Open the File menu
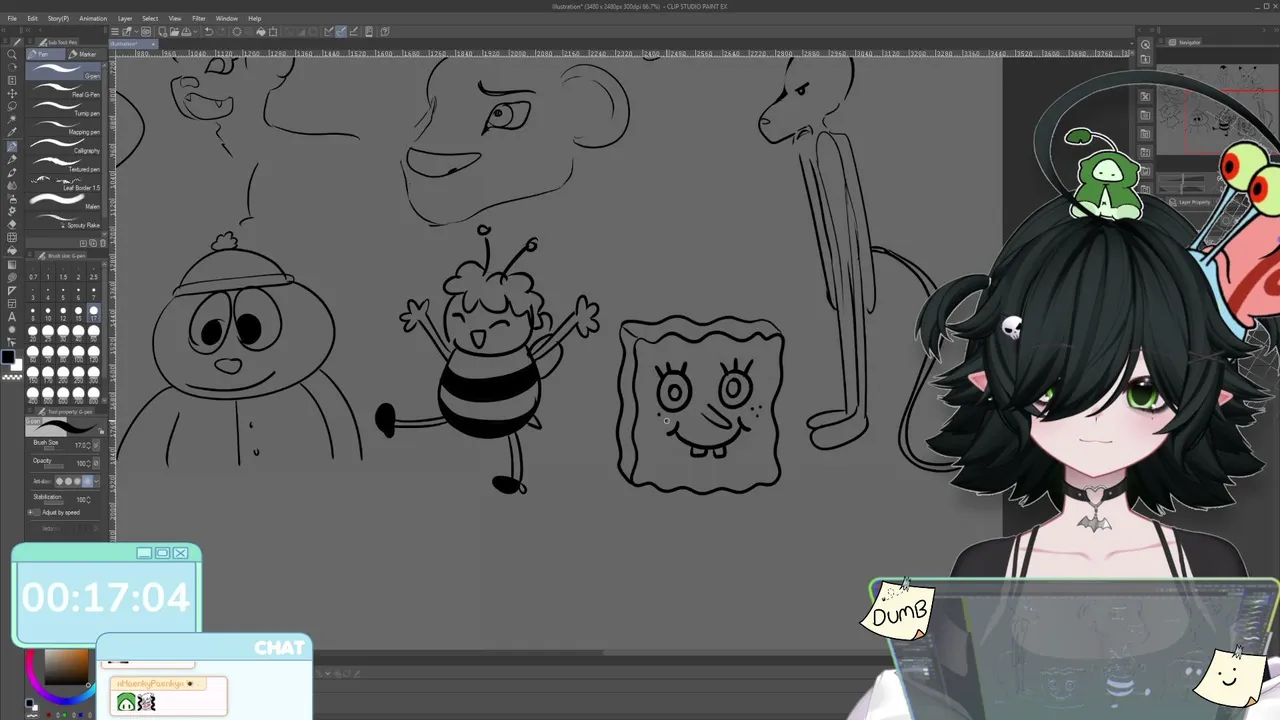 [x=12, y=18]
